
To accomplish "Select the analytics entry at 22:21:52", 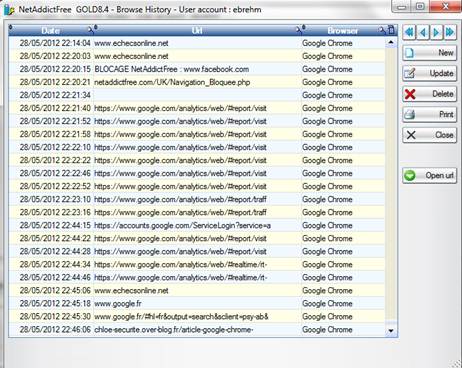I will [x=197, y=121].
